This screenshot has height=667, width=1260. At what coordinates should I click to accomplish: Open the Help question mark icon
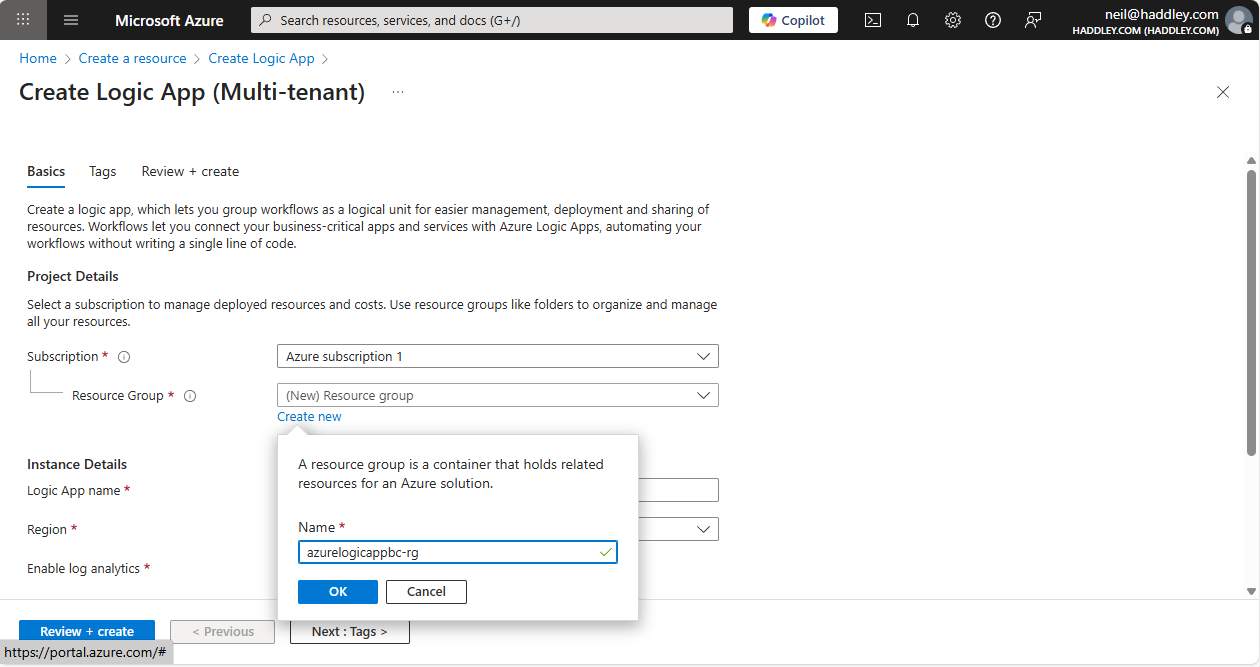(x=993, y=20)
